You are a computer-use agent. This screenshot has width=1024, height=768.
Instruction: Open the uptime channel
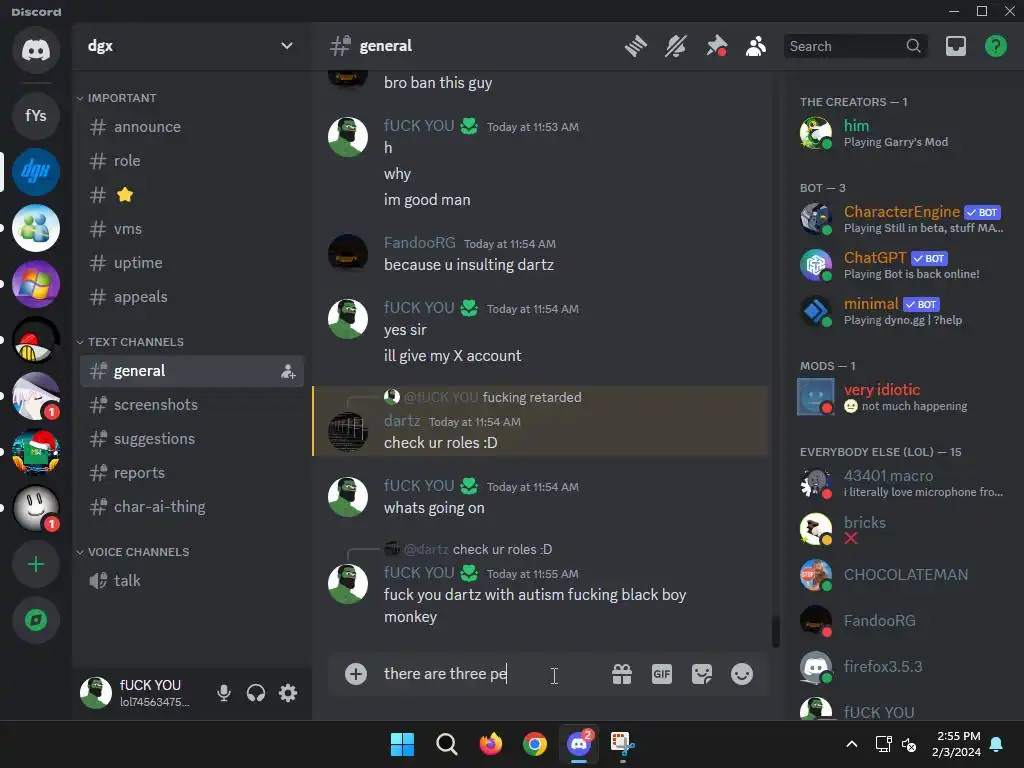192,263
